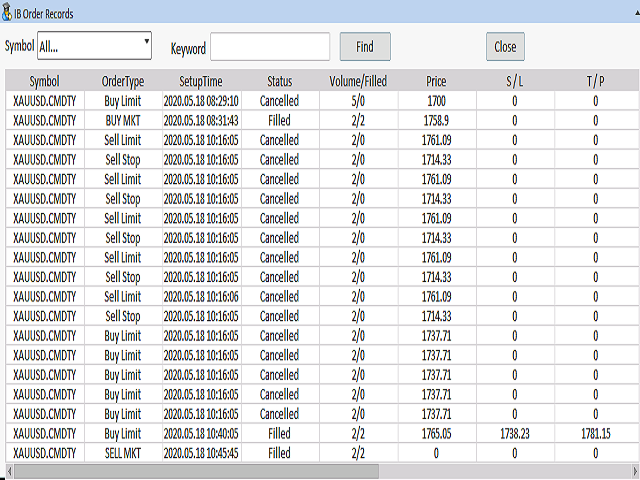
Task: Click Cancelled status in the 1700 price row
Action: 280,101
